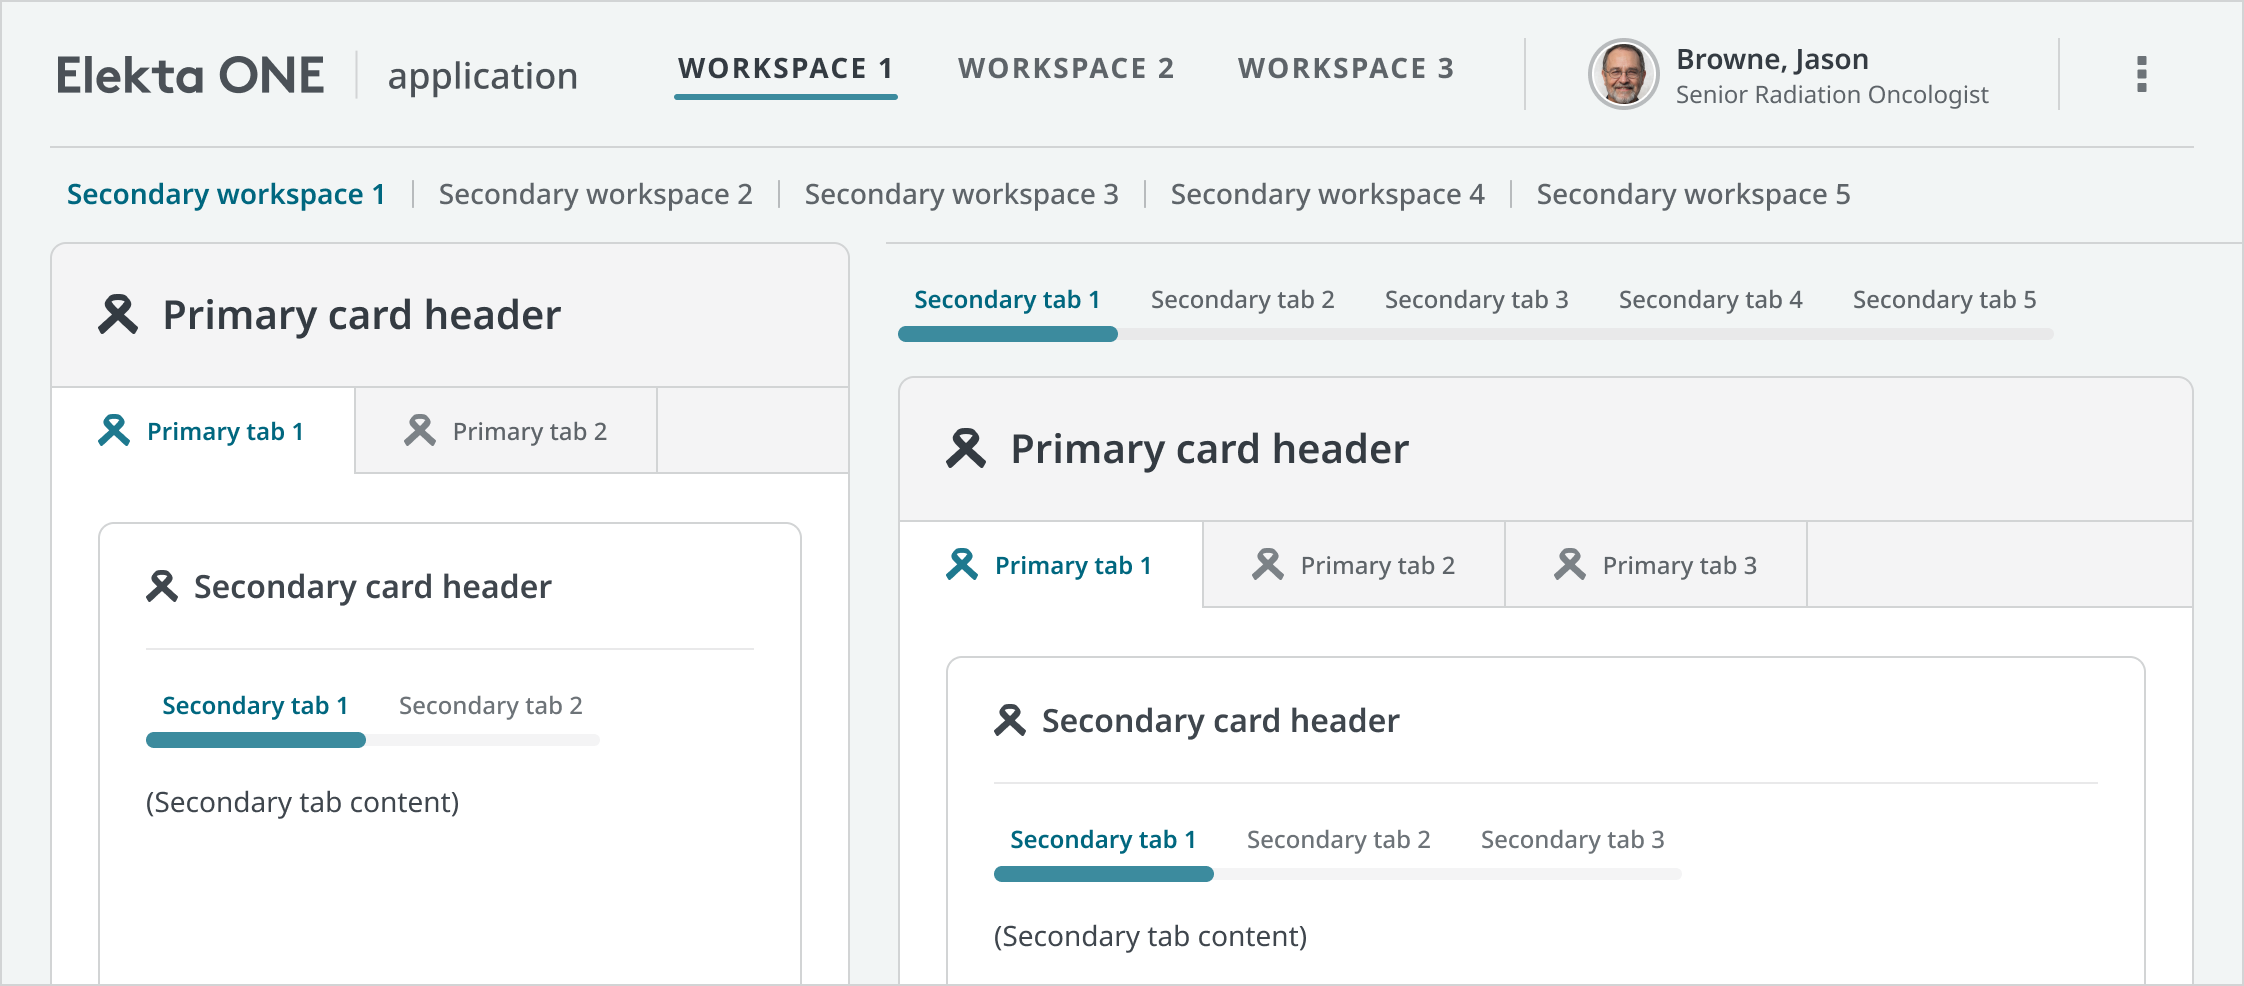2244x986 pixels.
Task: Click the teal progress indicator under Secondary tab 1
Action: click(x=255, y=740)
